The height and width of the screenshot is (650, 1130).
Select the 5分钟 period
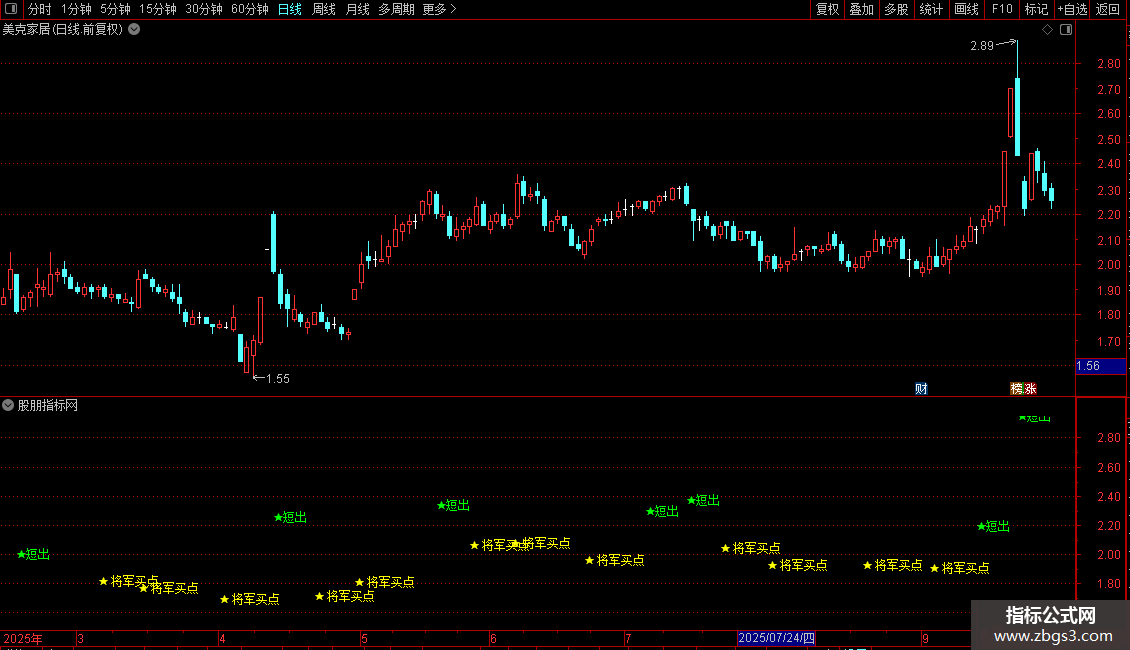115,9
